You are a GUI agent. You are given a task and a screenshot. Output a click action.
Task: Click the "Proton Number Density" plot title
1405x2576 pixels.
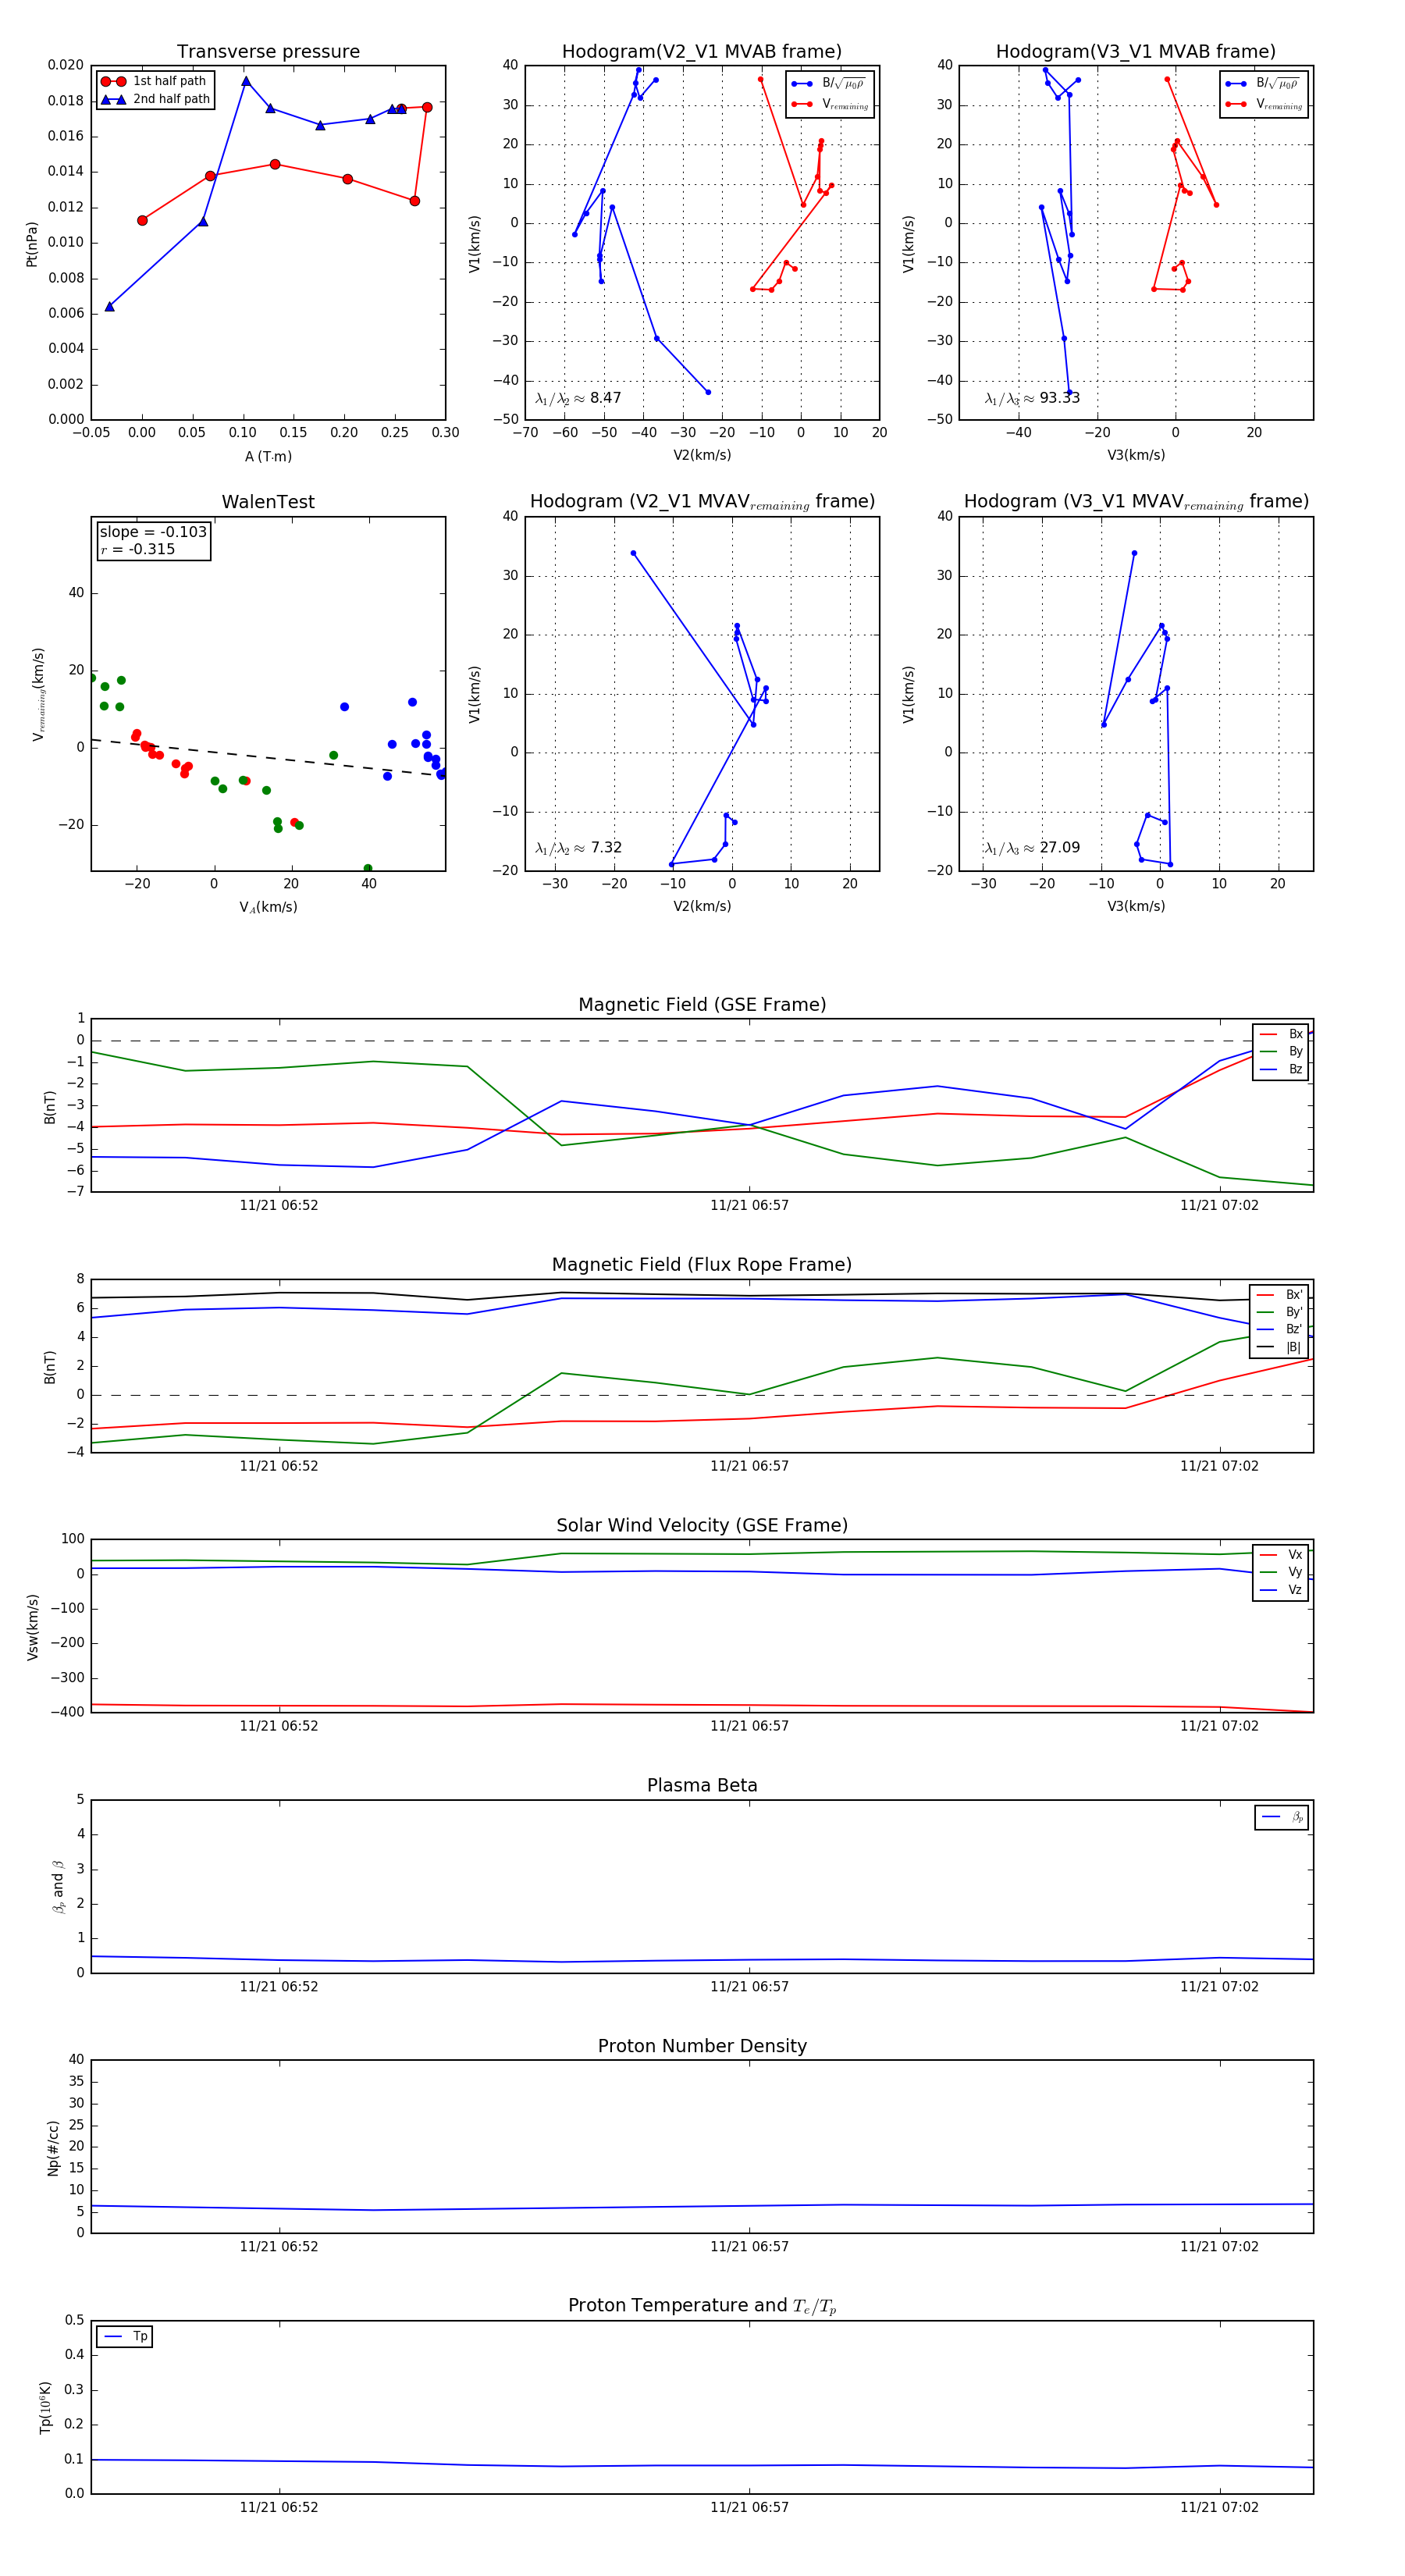tap(702, 2046)
